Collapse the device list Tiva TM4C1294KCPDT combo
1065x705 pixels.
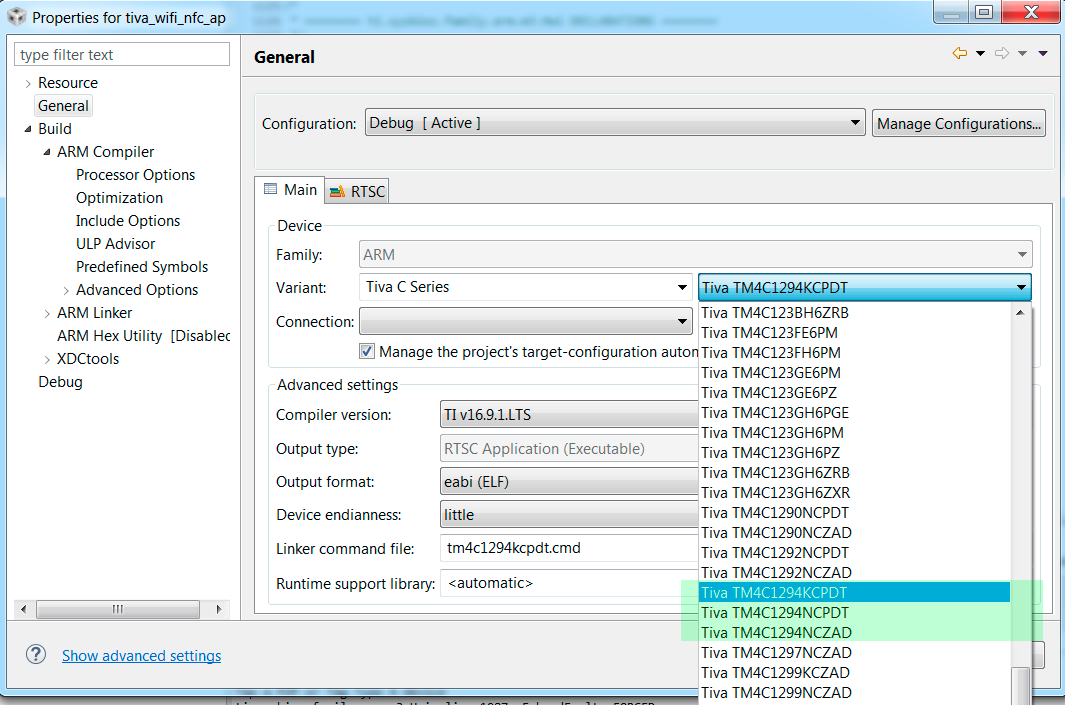(x=865, y=287)
